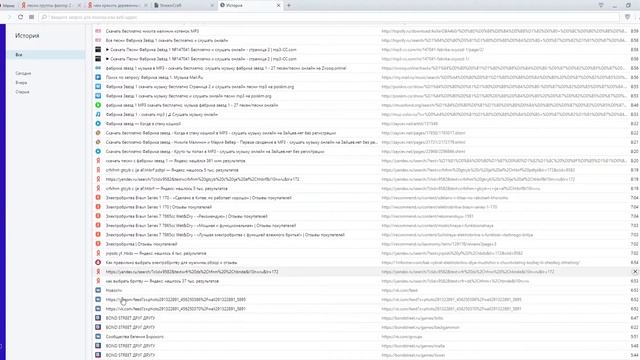Open Яндекс: нашлось 4 тыс. результатов entry
640x360 pixels.
[x=156, y=253]
